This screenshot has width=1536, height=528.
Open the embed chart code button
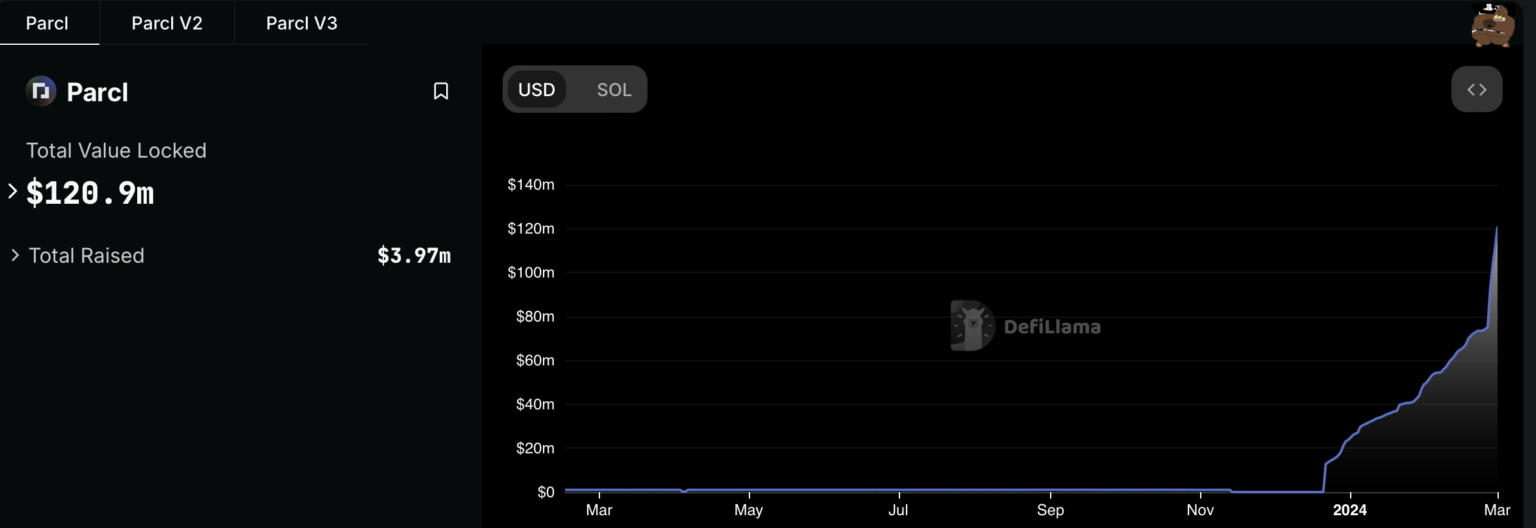(x=1476, y=90)
